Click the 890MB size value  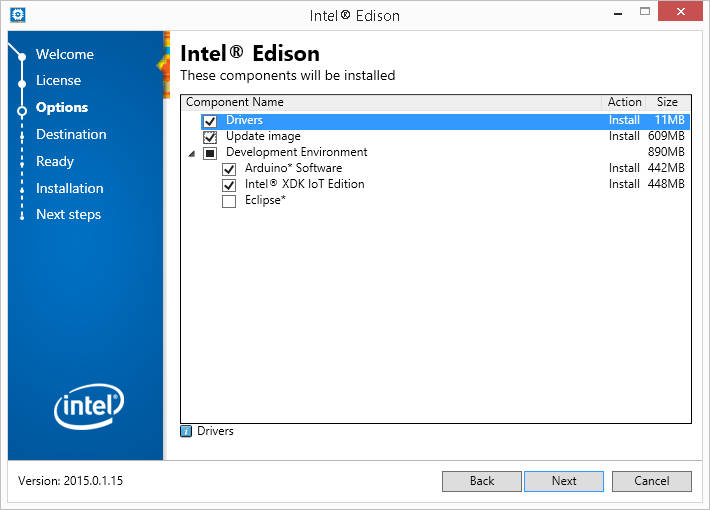666,152
